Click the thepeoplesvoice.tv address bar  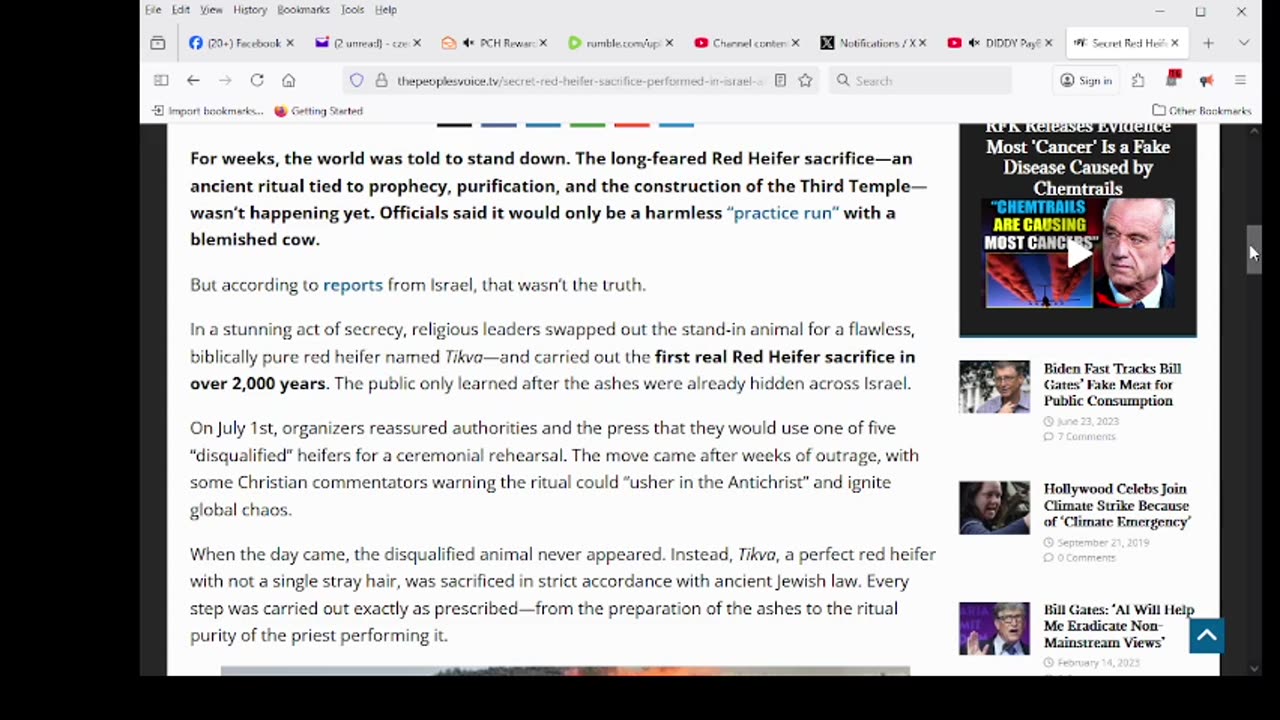point(580,80)
